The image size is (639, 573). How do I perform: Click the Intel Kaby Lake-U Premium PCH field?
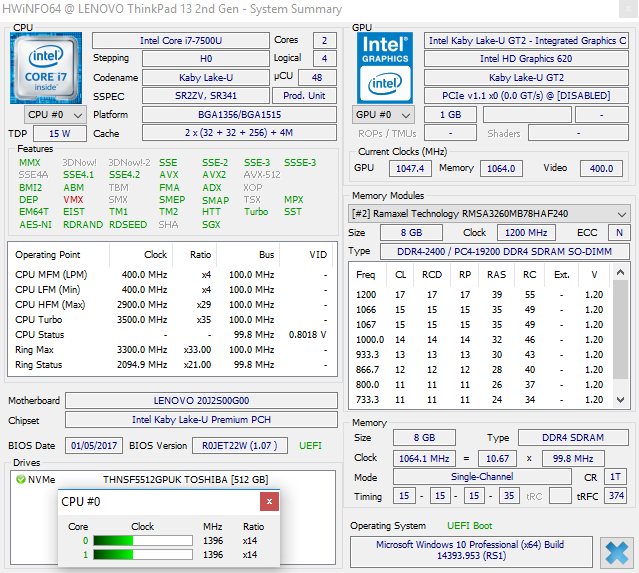click(x=201, y=420)
